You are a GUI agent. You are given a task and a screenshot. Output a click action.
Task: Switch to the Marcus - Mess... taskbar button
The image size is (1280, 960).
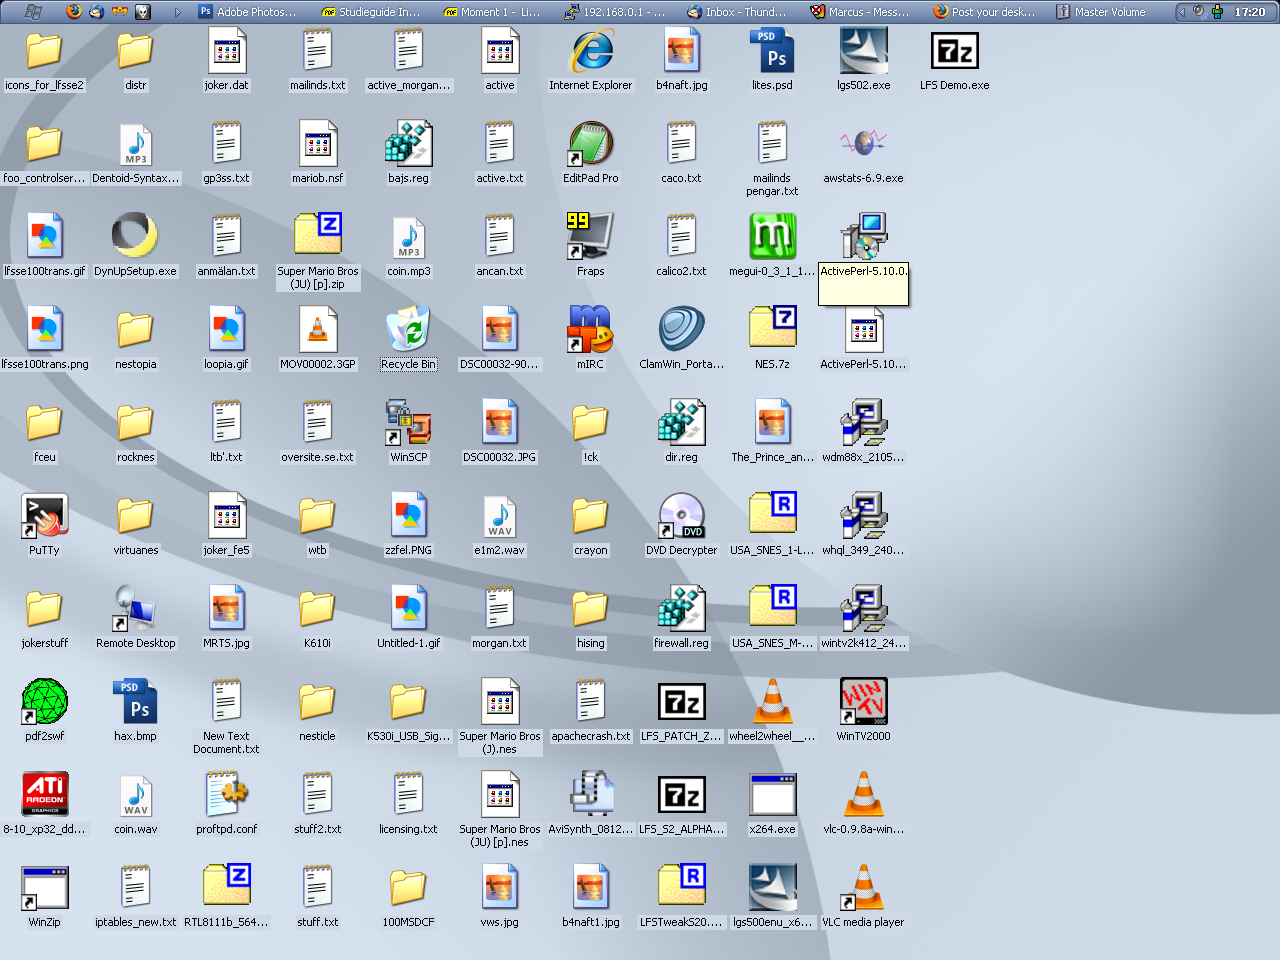(860, 12)
